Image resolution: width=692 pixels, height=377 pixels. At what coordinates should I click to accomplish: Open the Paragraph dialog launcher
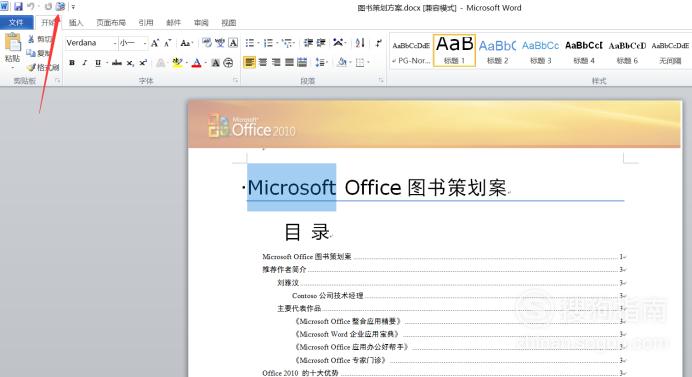(x=381, y=80)
